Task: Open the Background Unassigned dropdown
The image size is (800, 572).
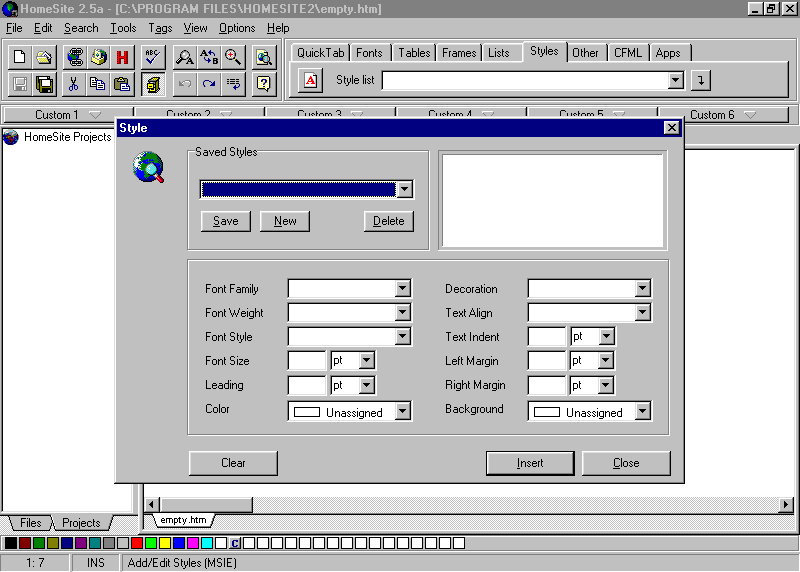Action: point(642,411)
